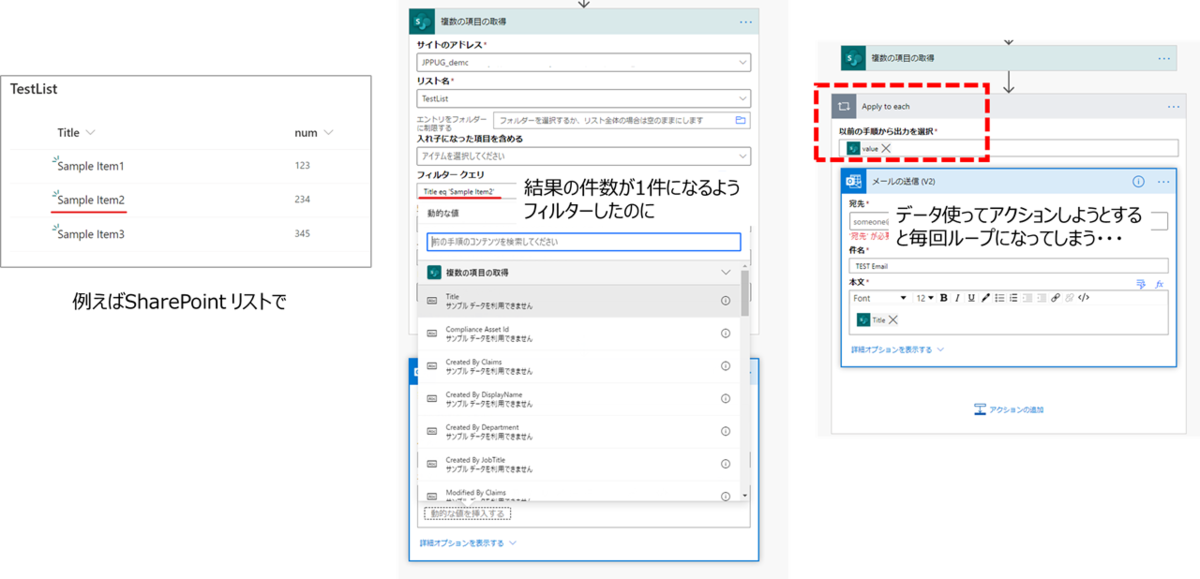Click the info icon on メールの送信 (V2)
This screenshot has height=579, width=1200.
tap(1137, 181)
